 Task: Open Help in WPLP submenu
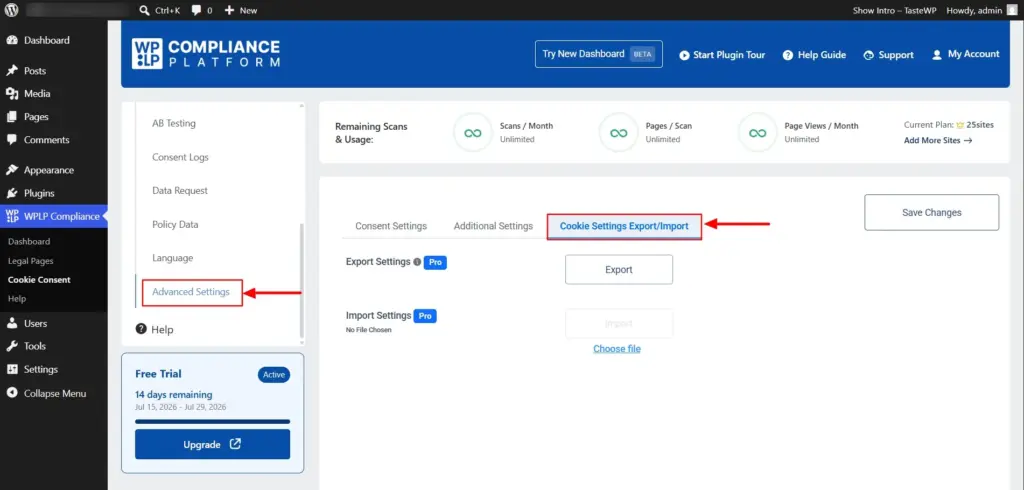coord(17,299)
